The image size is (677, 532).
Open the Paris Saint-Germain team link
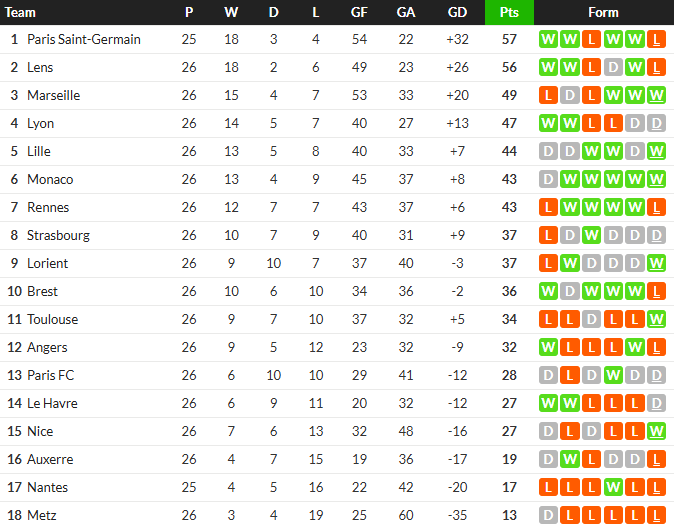[x=84, y=40]
